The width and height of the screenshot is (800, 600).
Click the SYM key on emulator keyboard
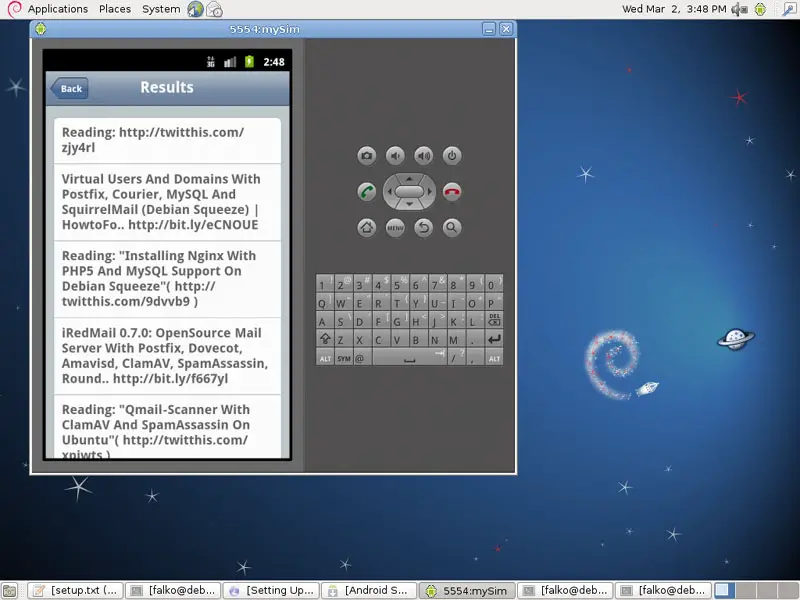344,358
